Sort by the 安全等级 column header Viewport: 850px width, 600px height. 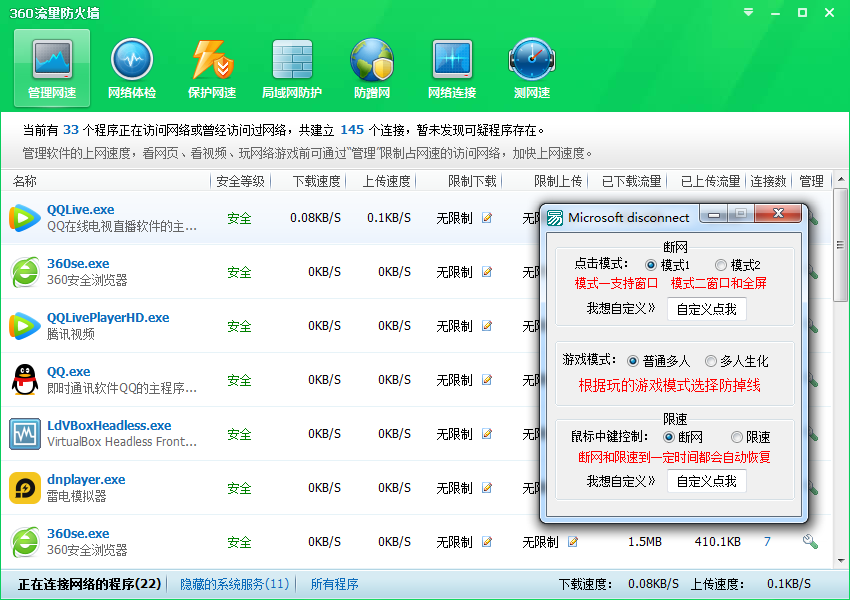click(241, 181)
